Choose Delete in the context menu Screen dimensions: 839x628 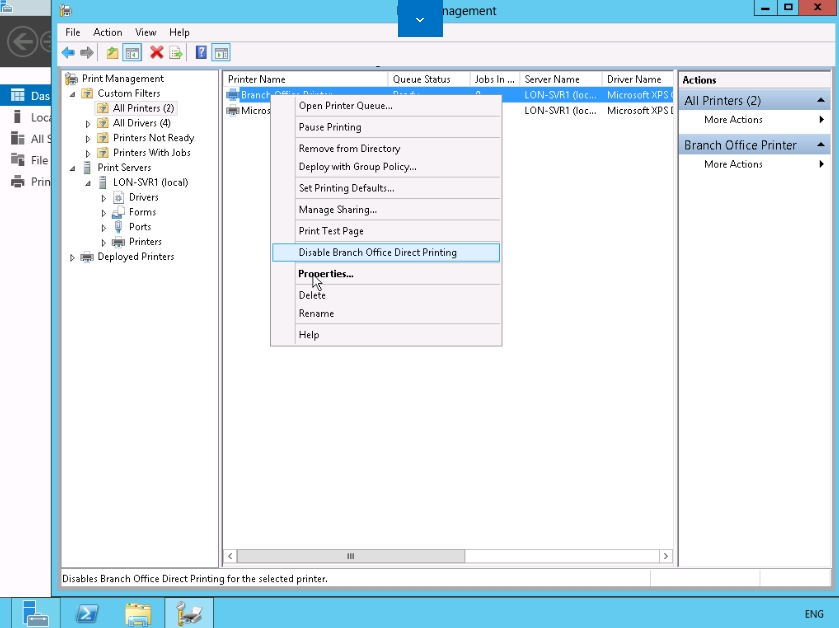(x=386, y=295)
